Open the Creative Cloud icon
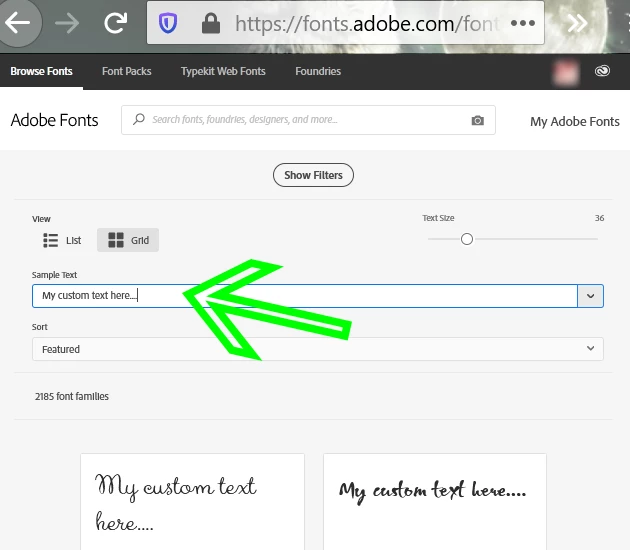The width and height of the screenshot is (630, 550). pyautogui.click(x=602, y=71)
